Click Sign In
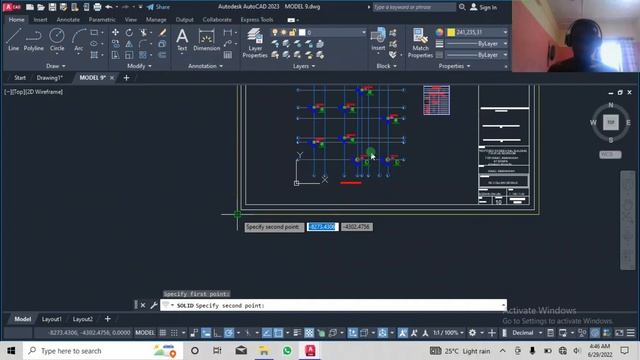 [x=484, y=7]
